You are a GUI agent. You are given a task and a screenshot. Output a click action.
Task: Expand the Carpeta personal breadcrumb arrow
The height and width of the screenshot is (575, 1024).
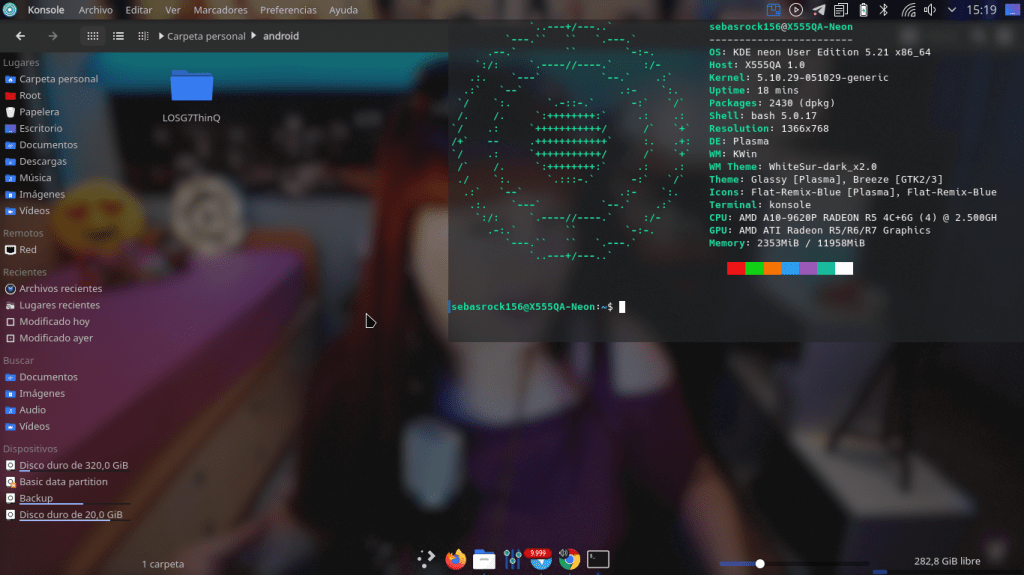161,36
